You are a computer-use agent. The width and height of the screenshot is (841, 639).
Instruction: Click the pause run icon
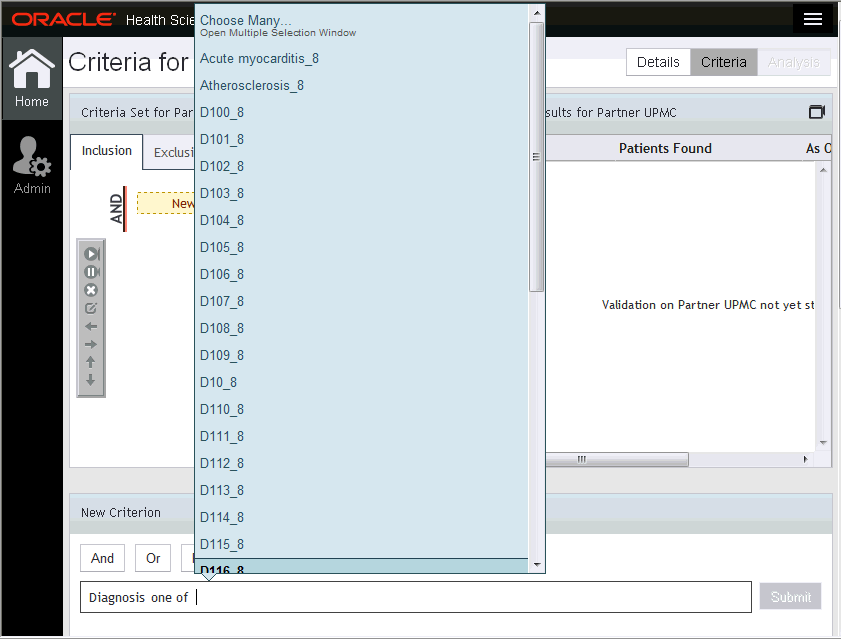click(91, 272)
